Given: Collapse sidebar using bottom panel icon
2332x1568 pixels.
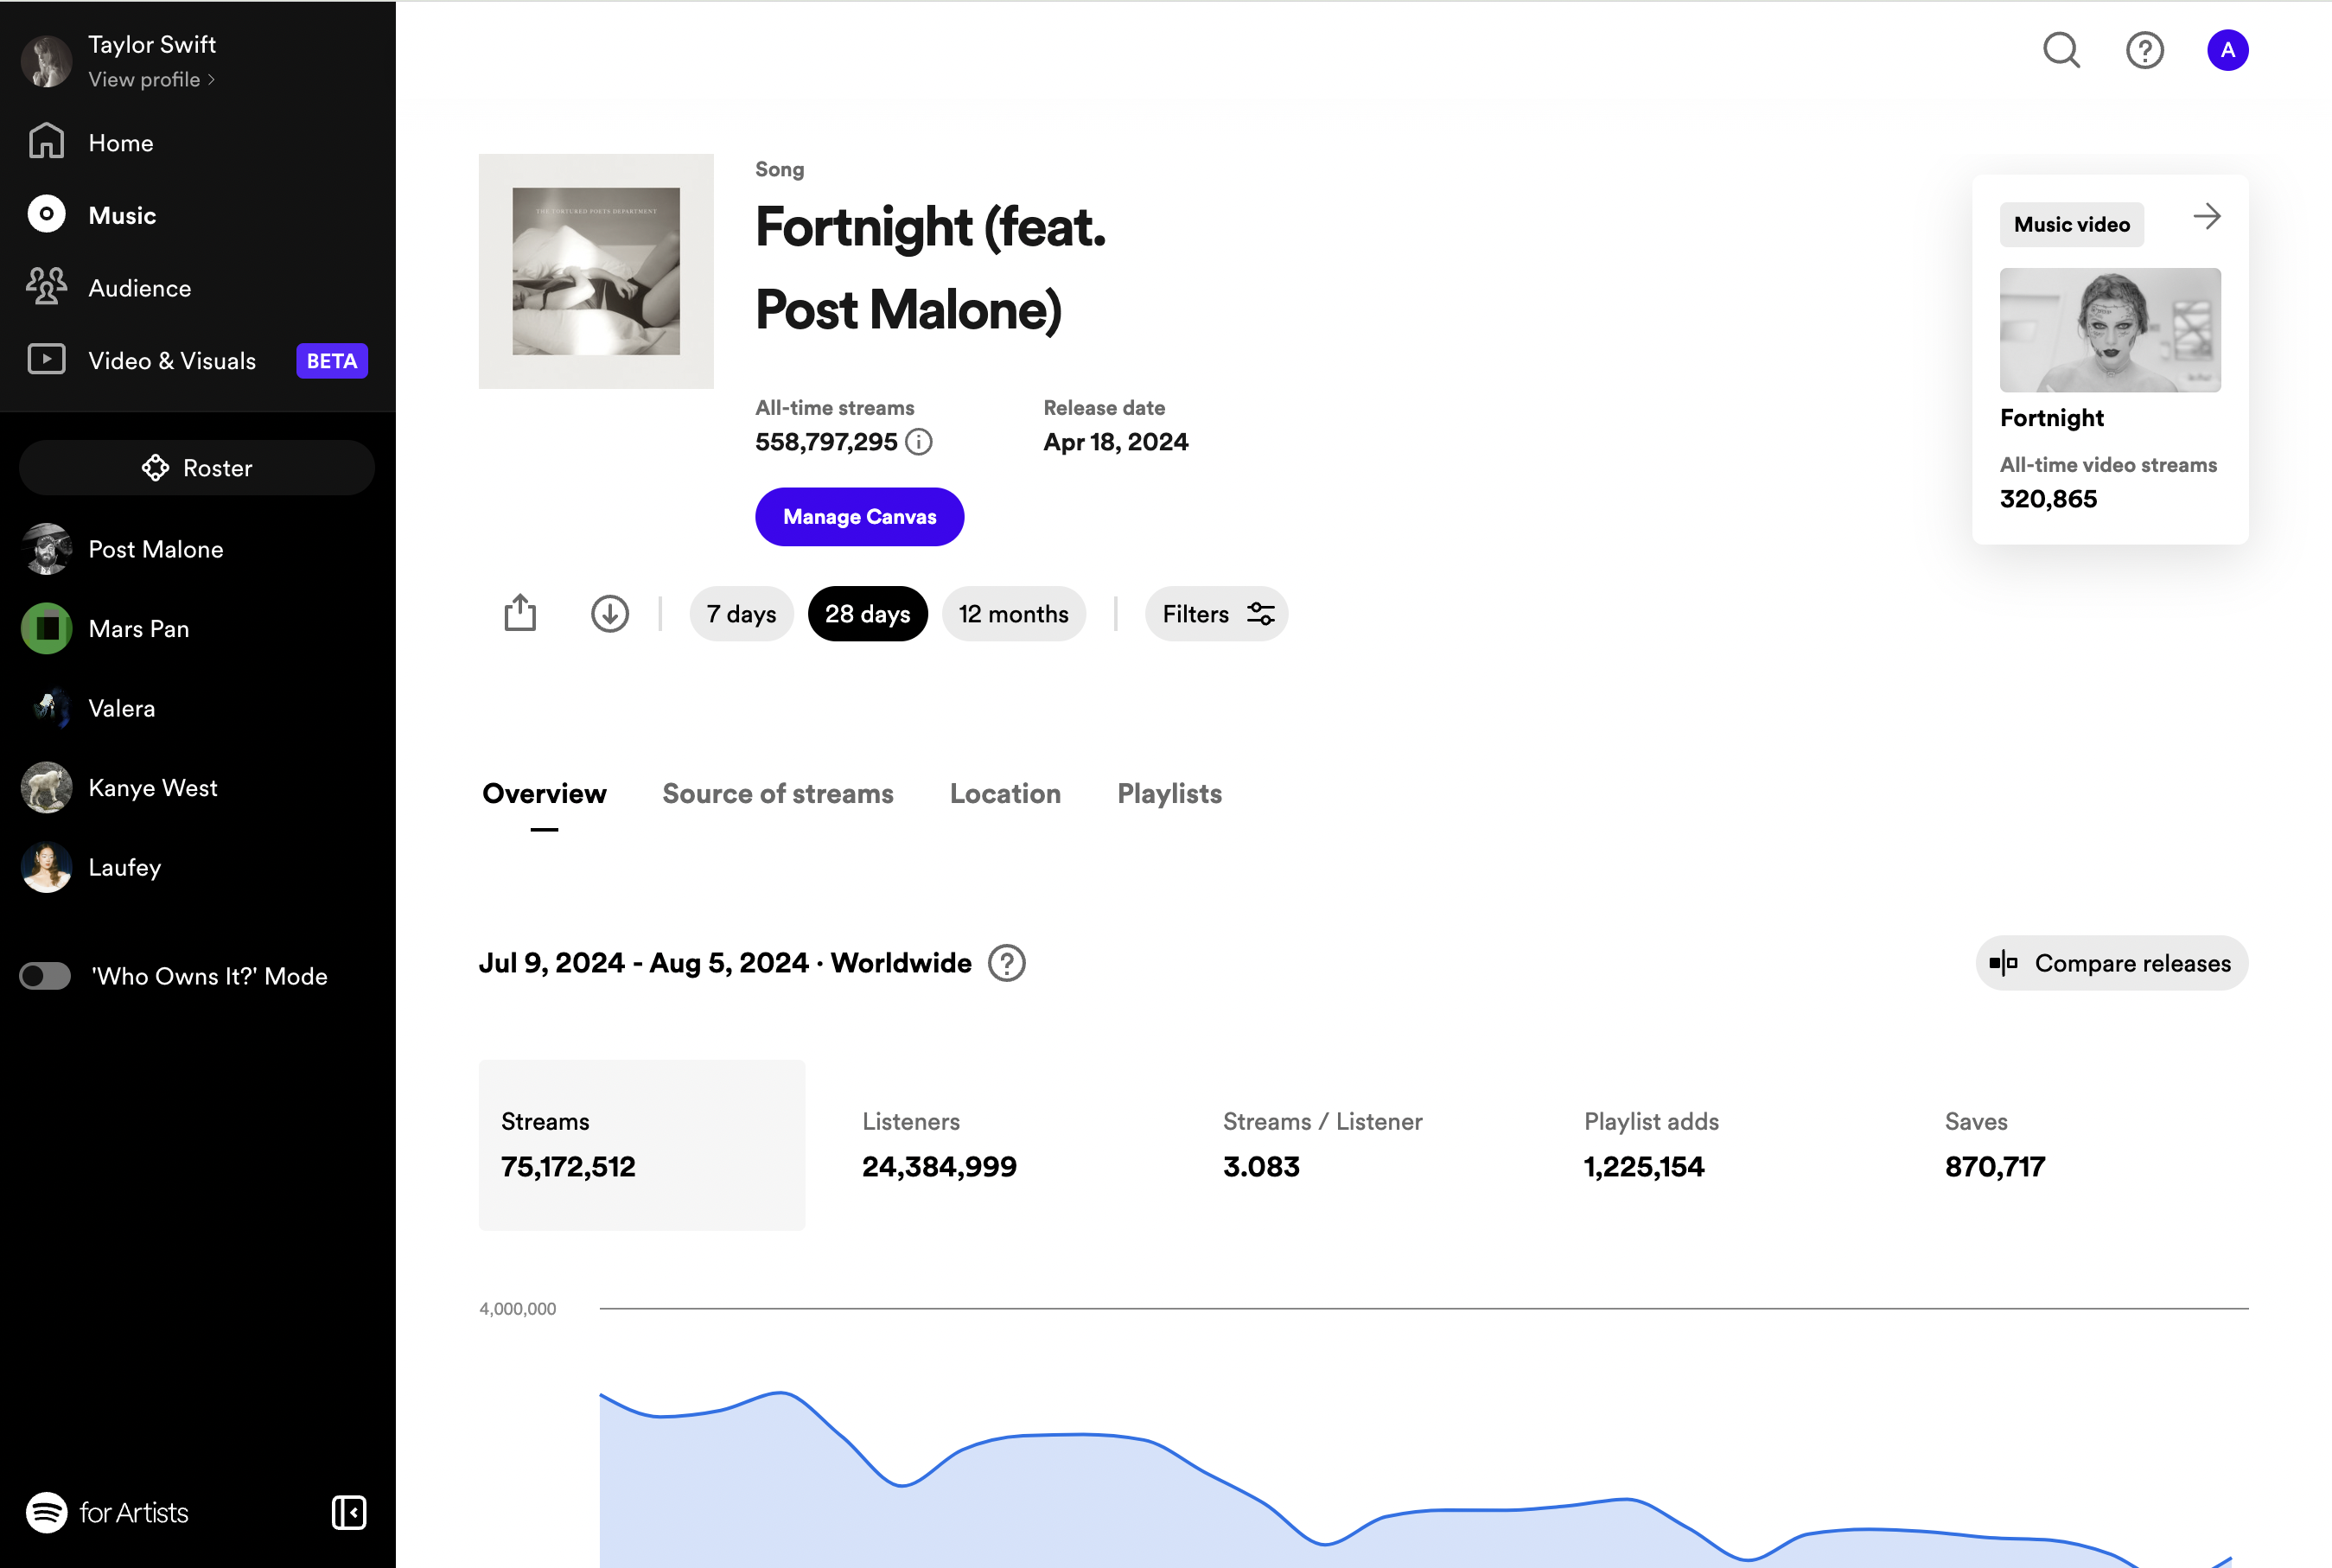Looking at the screenshot, I should pyautogui.click(x=349, y=1512).
